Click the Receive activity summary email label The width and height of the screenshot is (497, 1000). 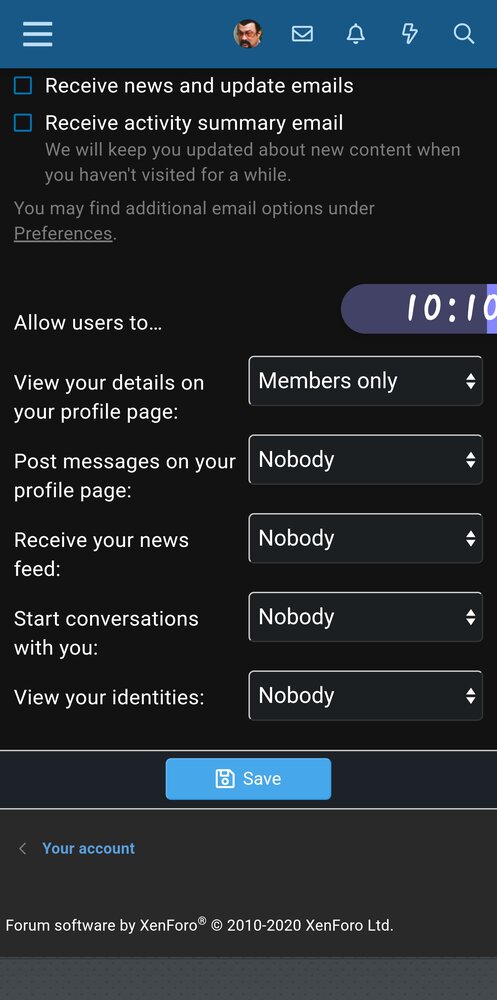[x=194, y=122]
